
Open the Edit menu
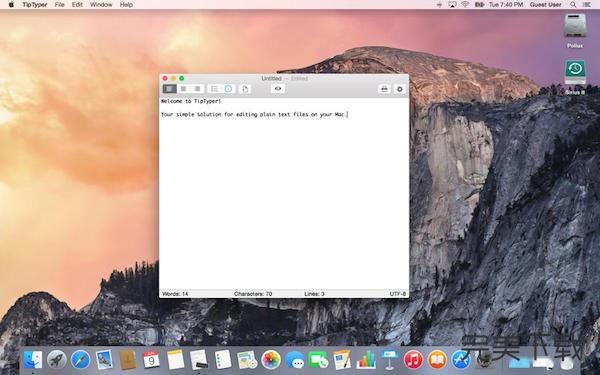click(x=77, y=5)
